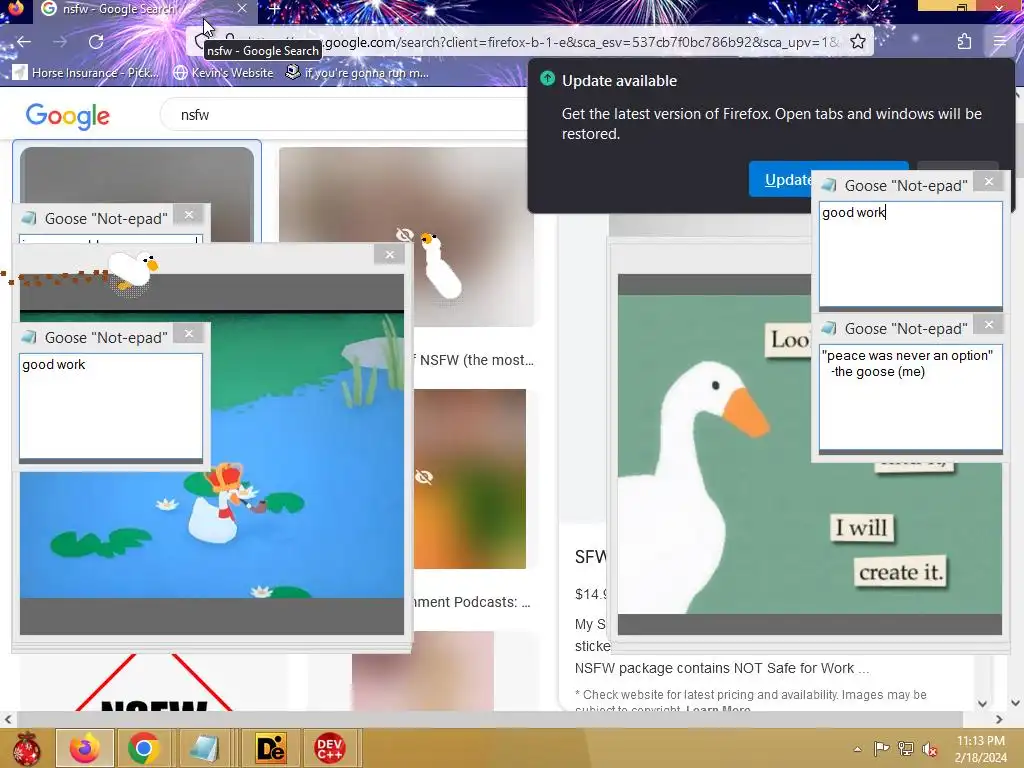Open the Firefox extensions puzzle icon
1024x768 pixels.
(x=964, y=42)
